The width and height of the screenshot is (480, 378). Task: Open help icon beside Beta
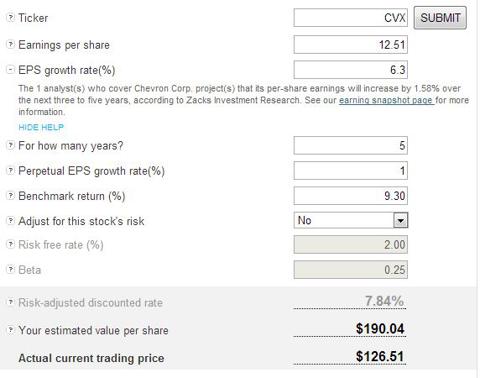tap(11, 269)
